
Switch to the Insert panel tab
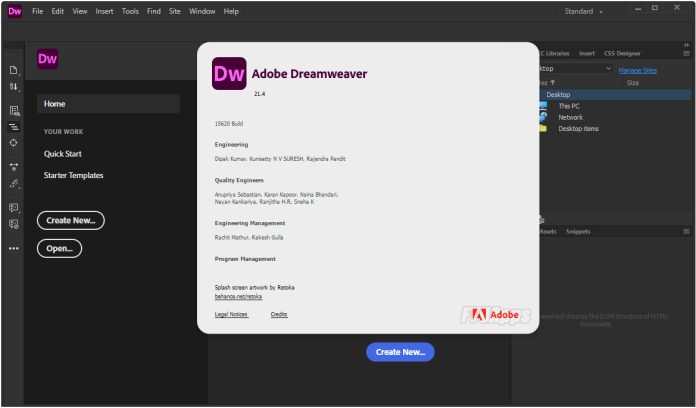tap(587, 53)
